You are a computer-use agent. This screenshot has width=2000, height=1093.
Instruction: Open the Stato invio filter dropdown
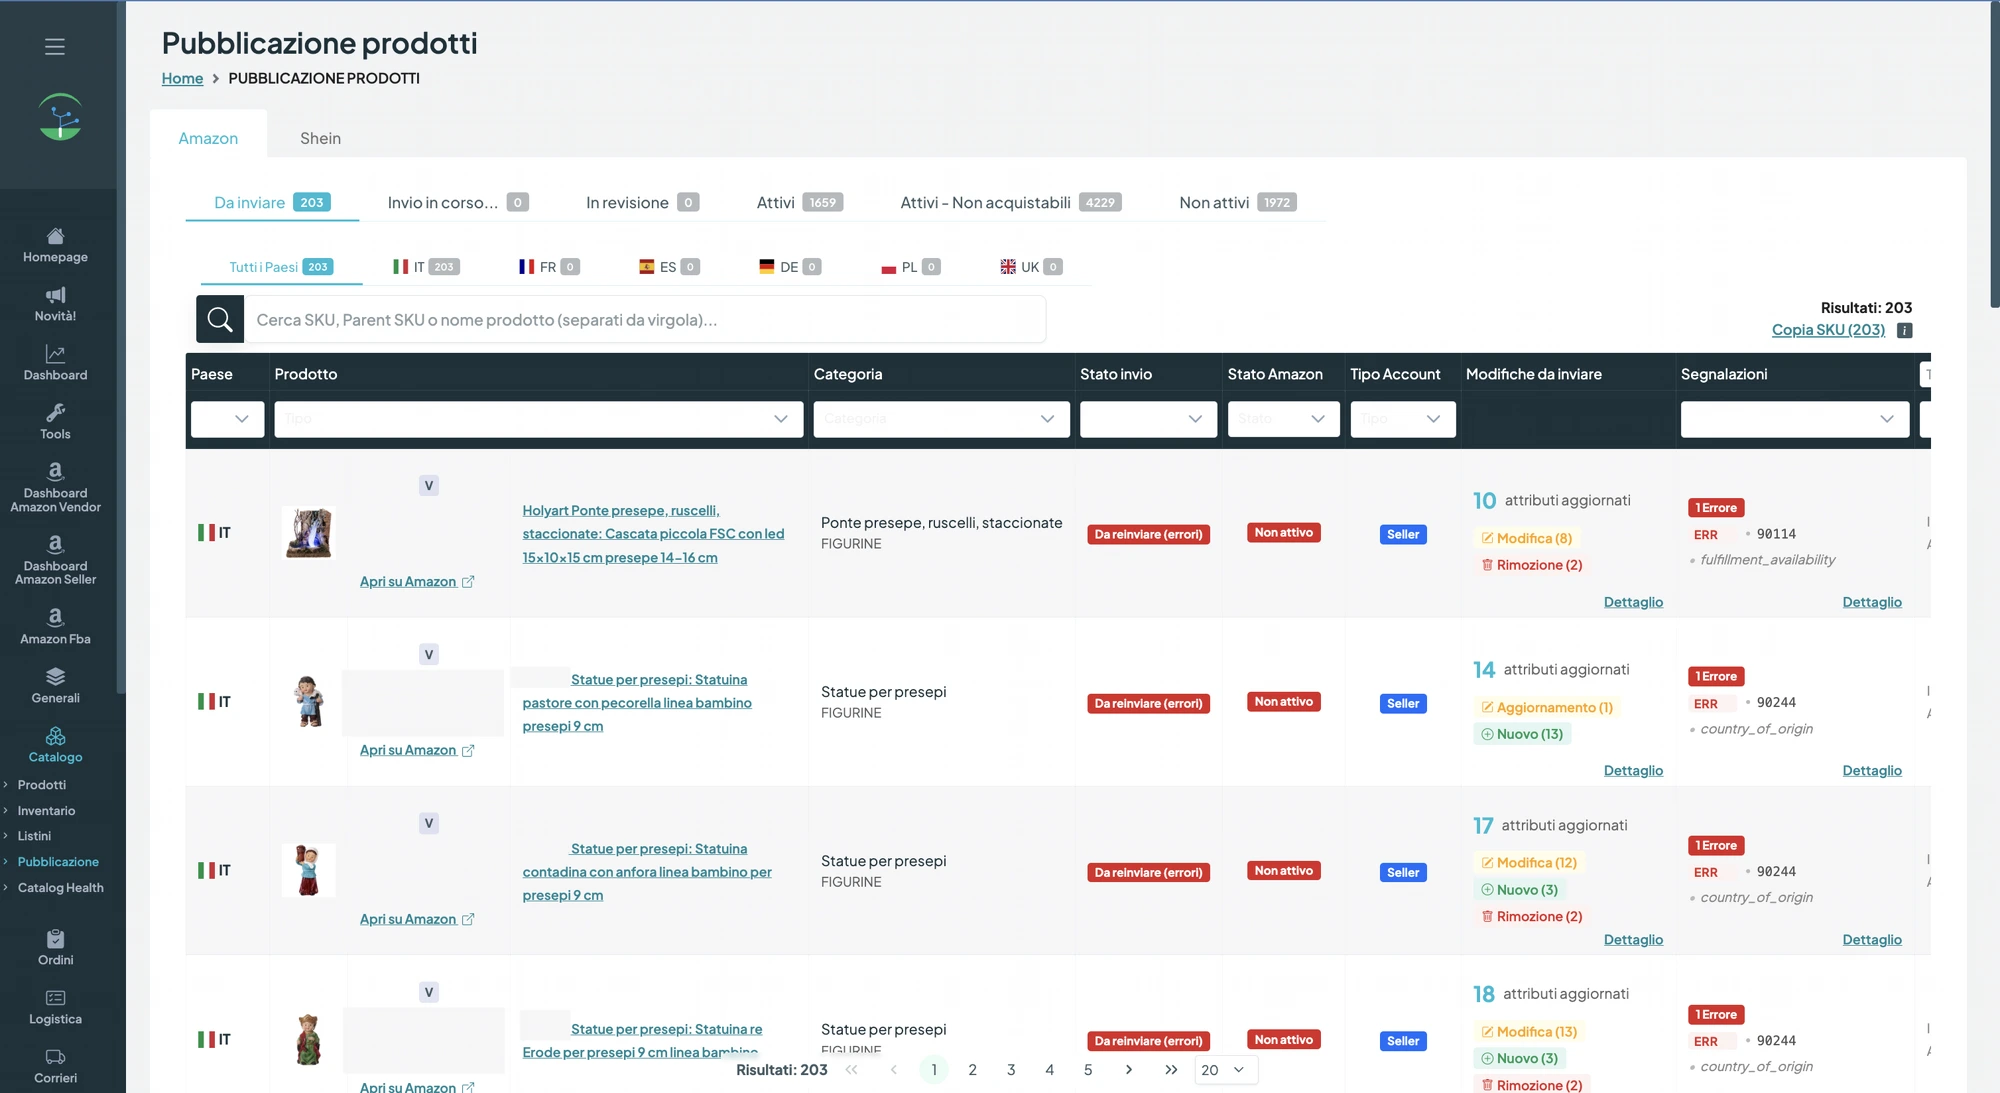[x=1148, y=419]
